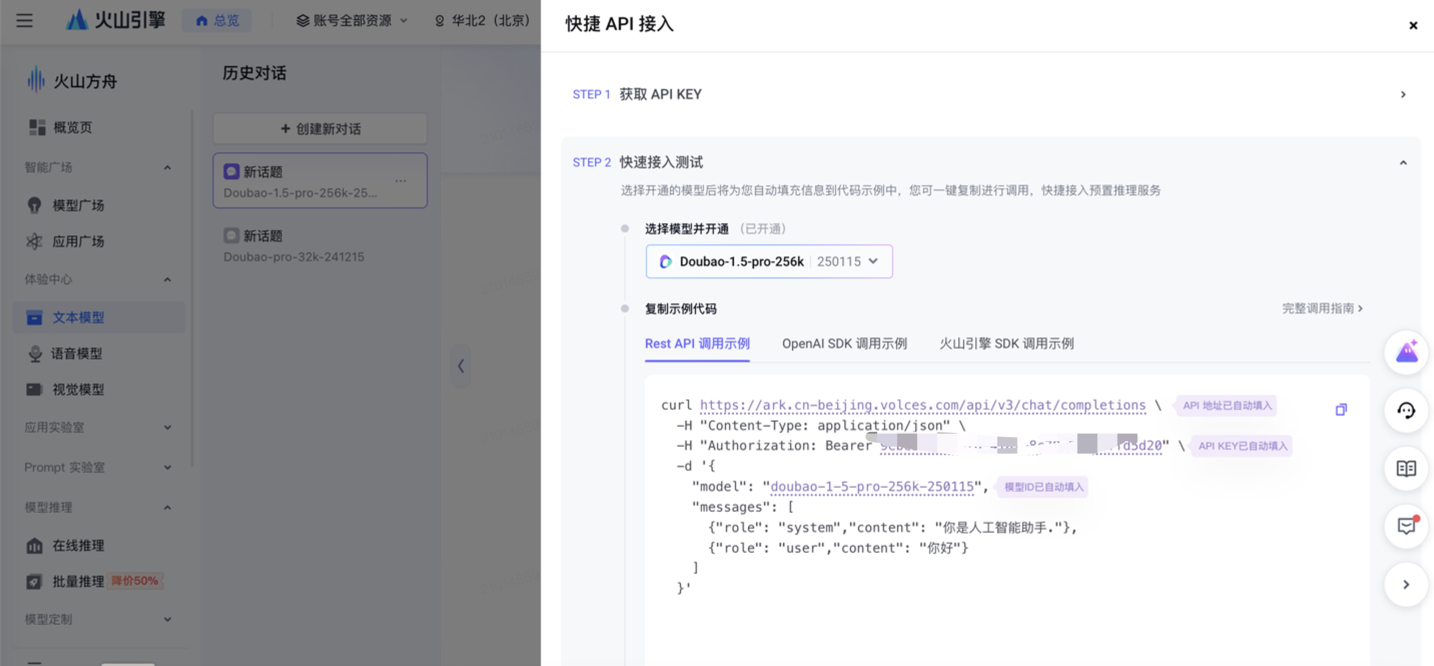The width and height of the screenshot is (1434, 666).
Task: Switch to Rest API 调用示例 tab
Action: pos(697,343)
